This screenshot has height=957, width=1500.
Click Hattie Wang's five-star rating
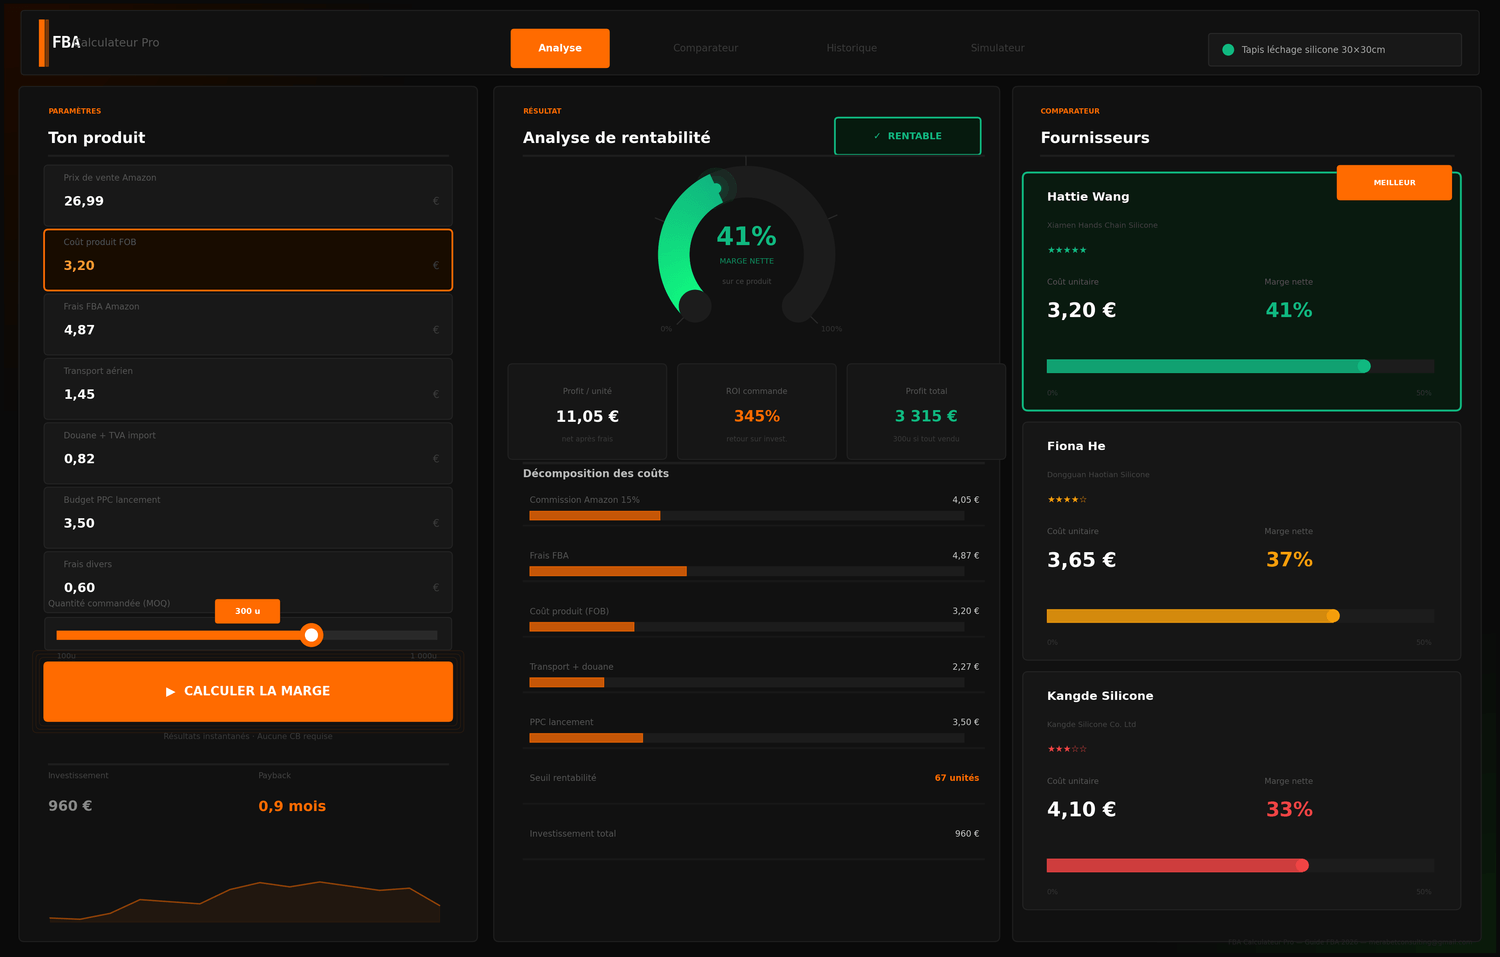pos(1067,250)
